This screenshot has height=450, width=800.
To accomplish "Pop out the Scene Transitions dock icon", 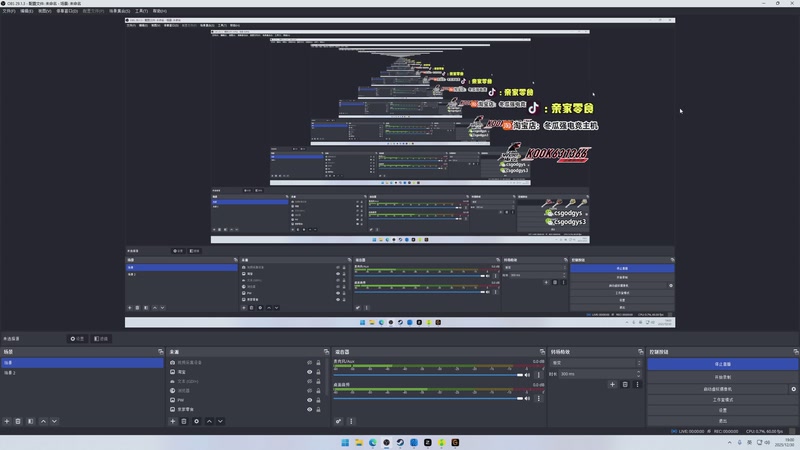I will coord(641,352).
